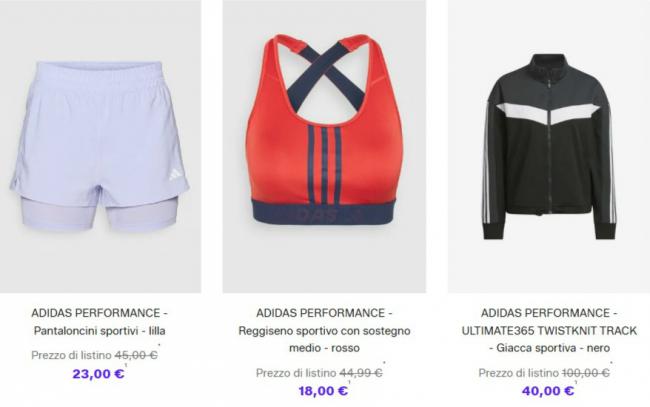
Task: Click the Adidas logo on the lilac shorts
Action: coord(175,175)
